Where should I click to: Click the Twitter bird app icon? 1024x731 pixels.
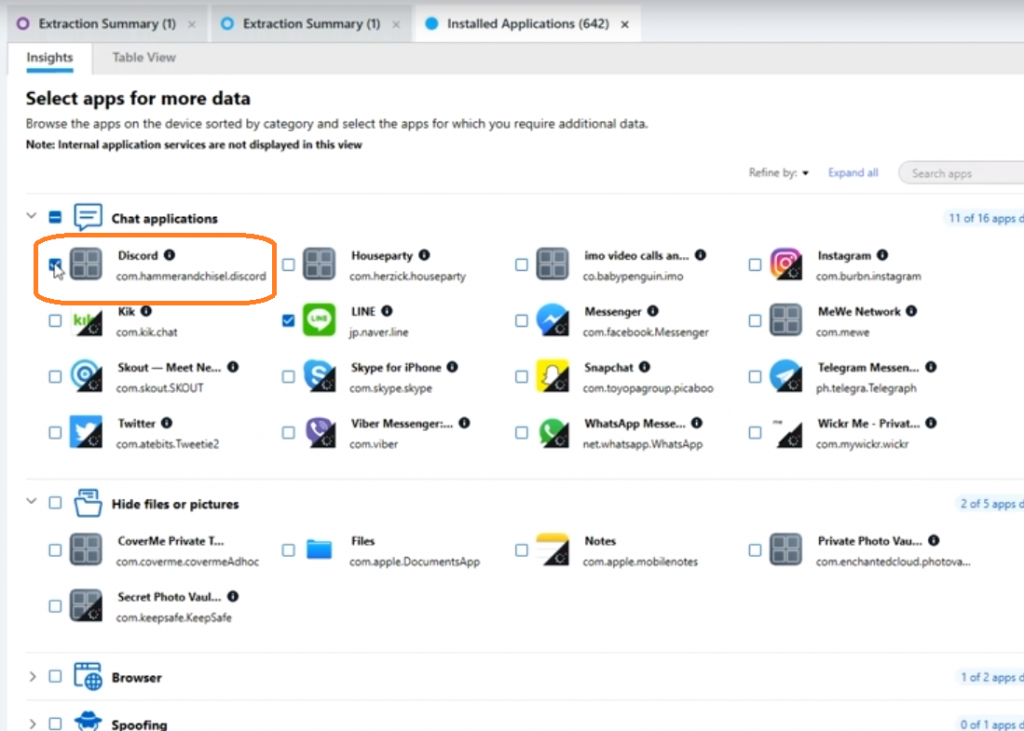[86, 432]
